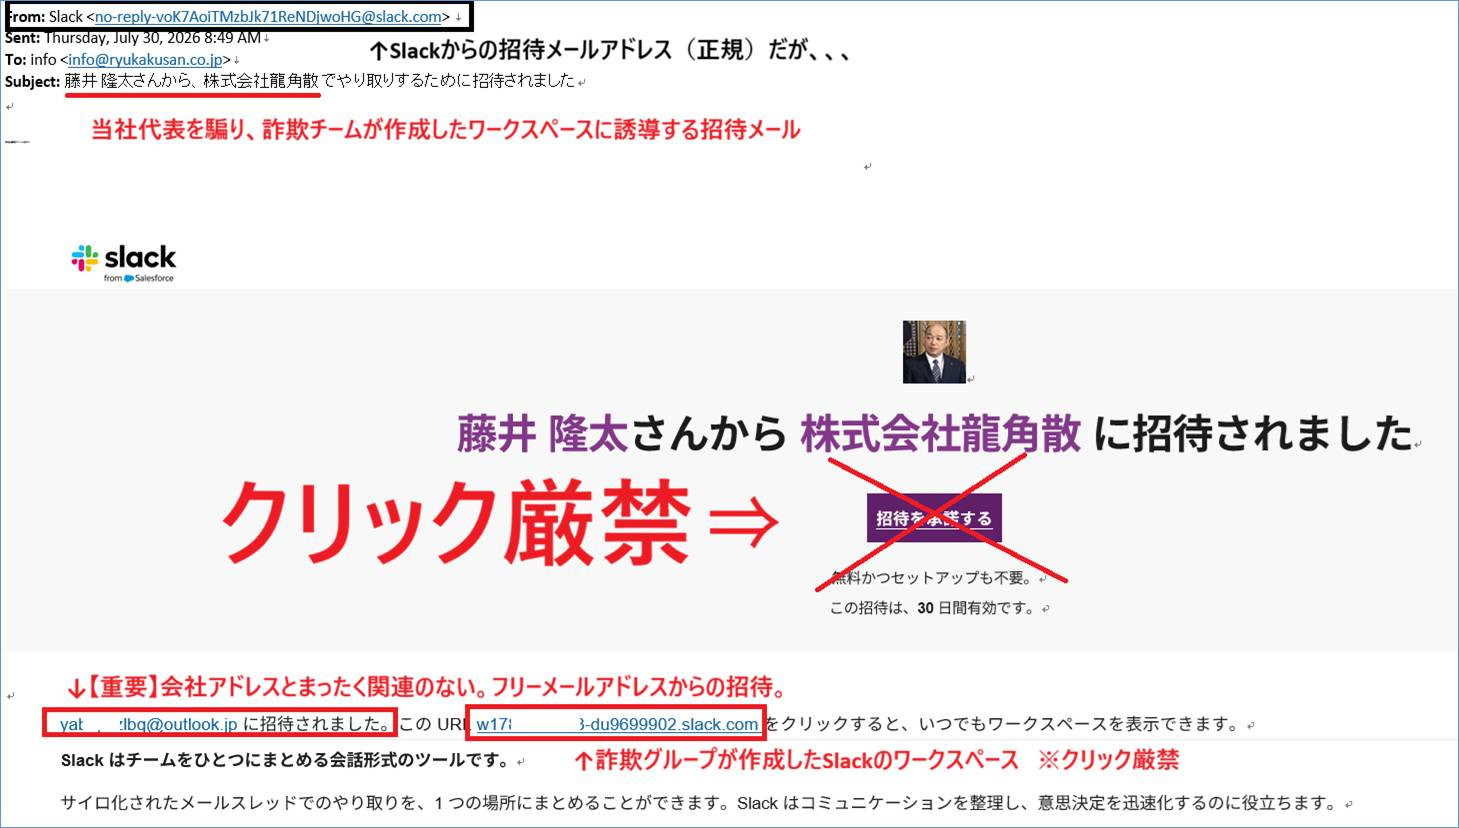Open the info@ryukakusan.co.jp recipient link
This screenshot has width=1459, height=828.
click(x=145, y=59)
